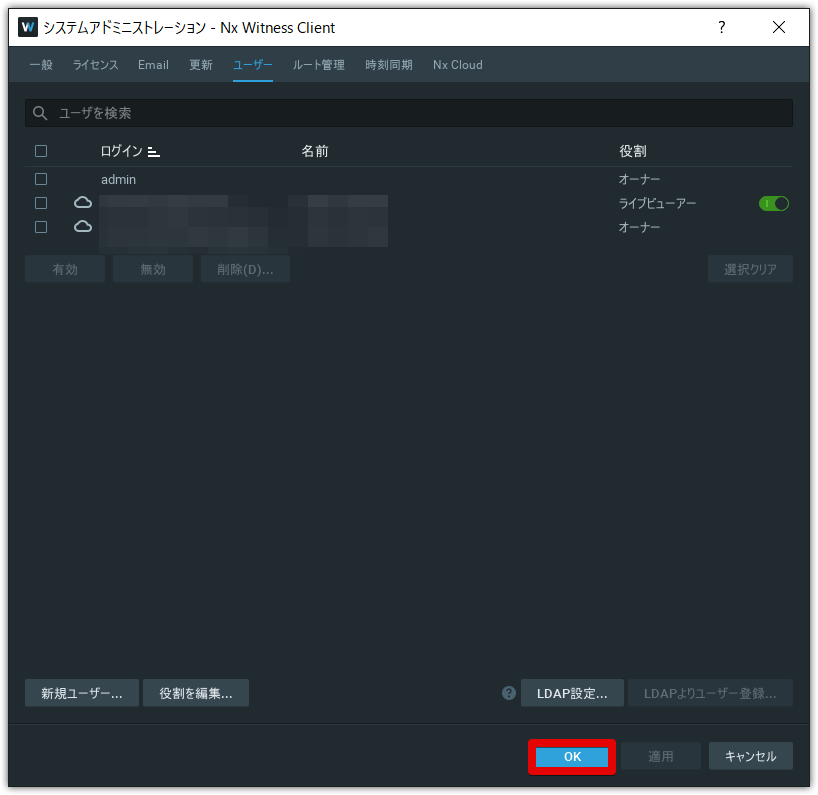This screenshot has width=818, height=795.
Task: Click オーナー role in the last row
Action: click(x=639, y=227)
